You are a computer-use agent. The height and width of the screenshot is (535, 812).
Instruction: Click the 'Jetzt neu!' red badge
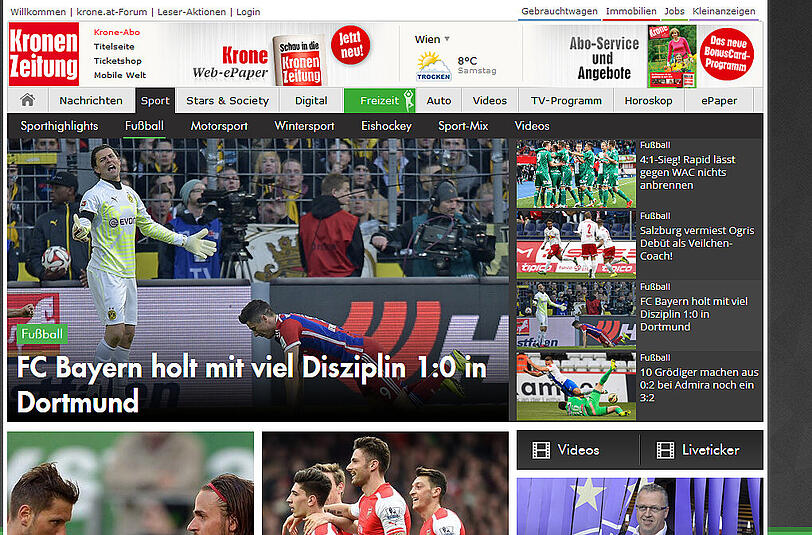pyautogui.click(x=351, y=45)
